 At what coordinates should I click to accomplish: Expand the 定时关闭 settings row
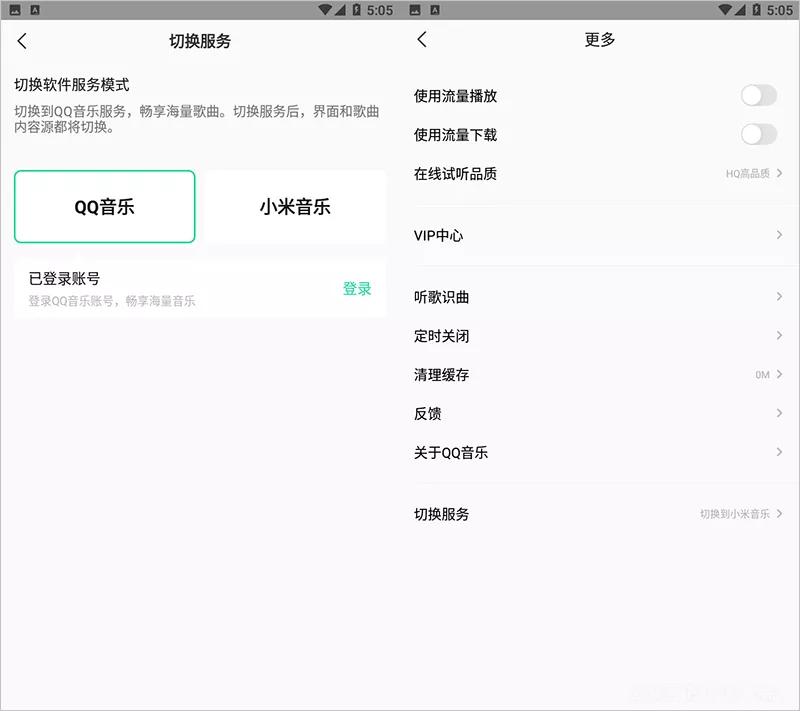600,336
